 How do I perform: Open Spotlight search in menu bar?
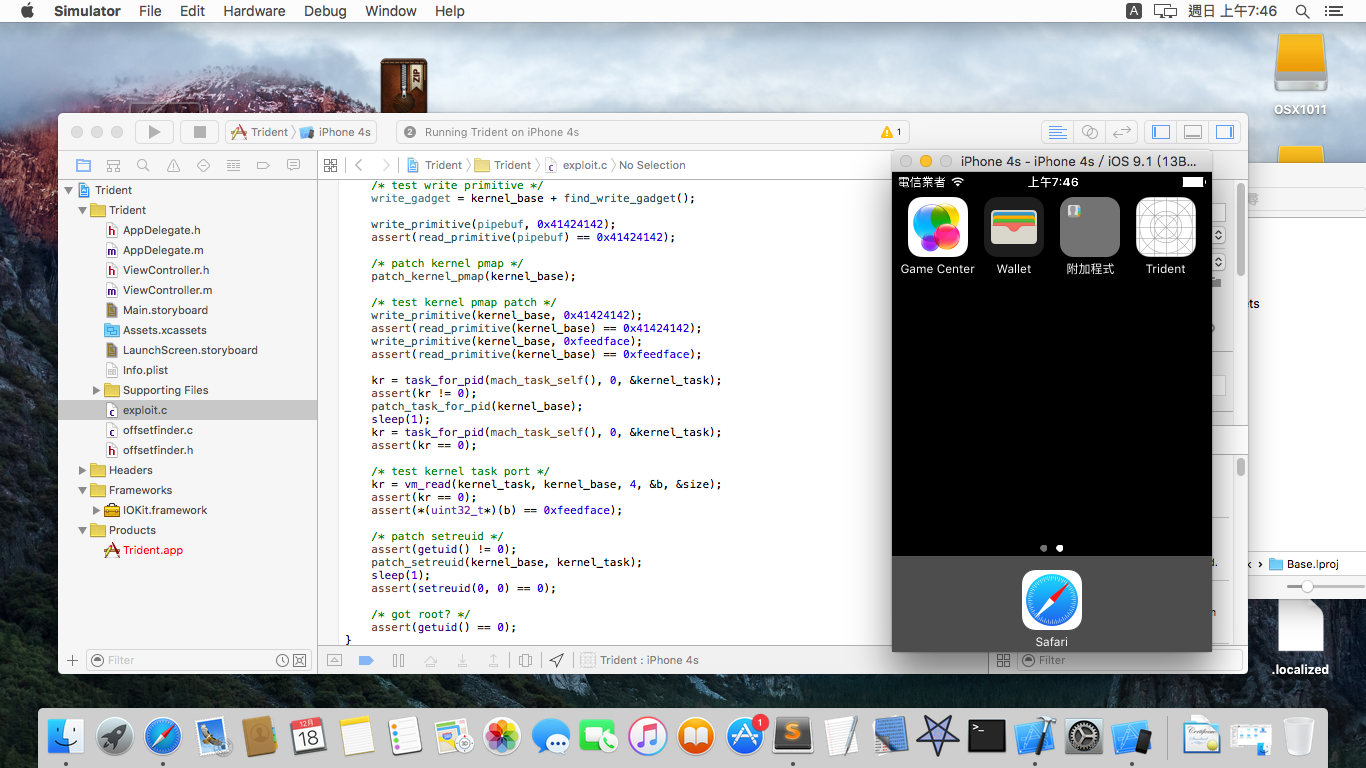click(1302, 11)
